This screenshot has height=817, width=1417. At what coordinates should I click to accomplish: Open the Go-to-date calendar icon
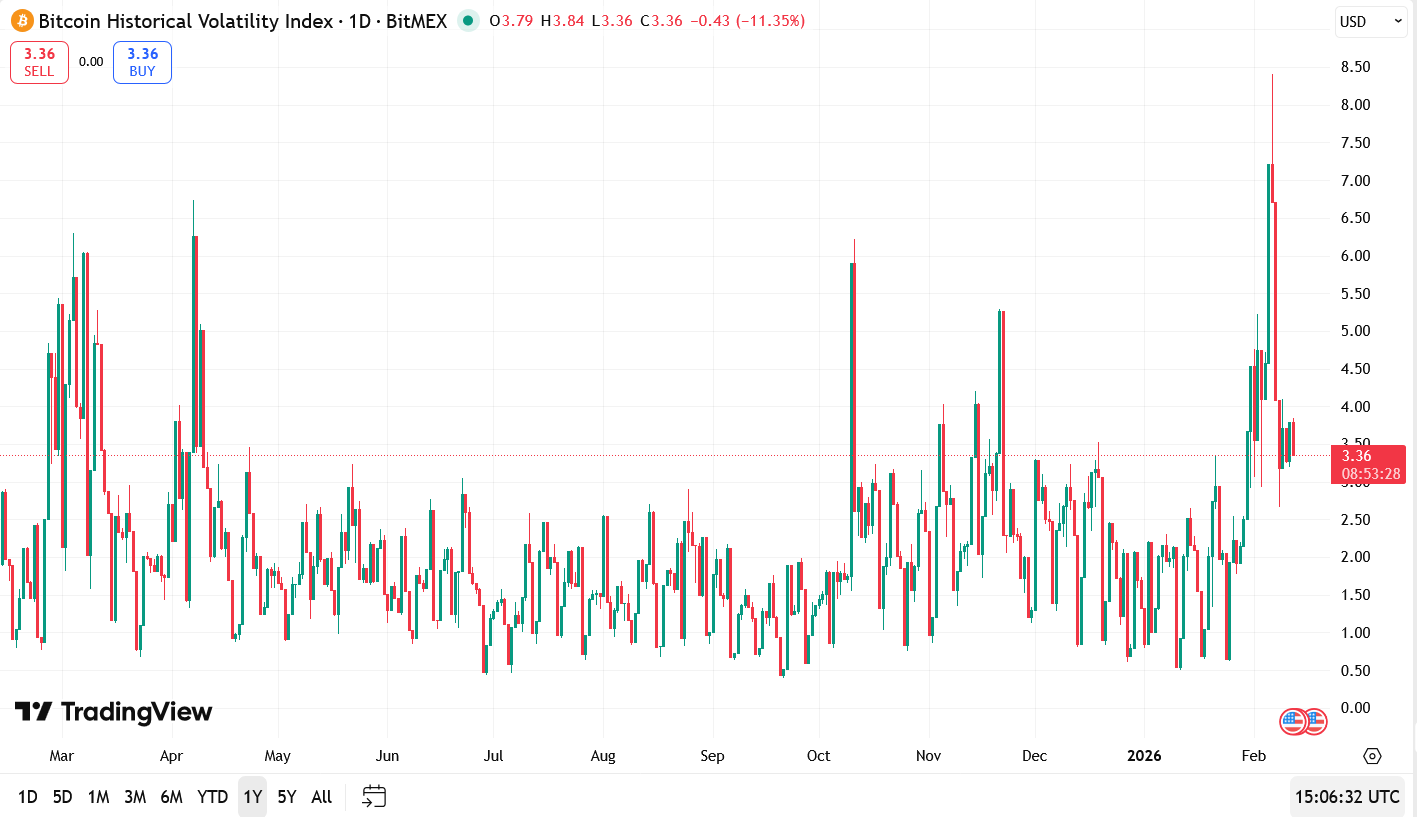(x=373, y=796)
